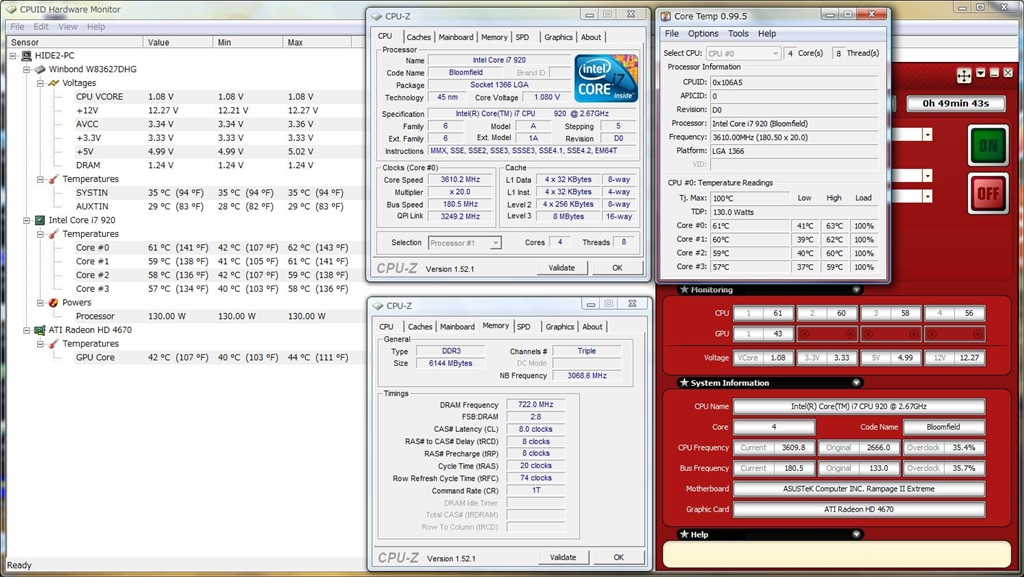Click the Intel Core i7 920 chip icon

(40, 220)
